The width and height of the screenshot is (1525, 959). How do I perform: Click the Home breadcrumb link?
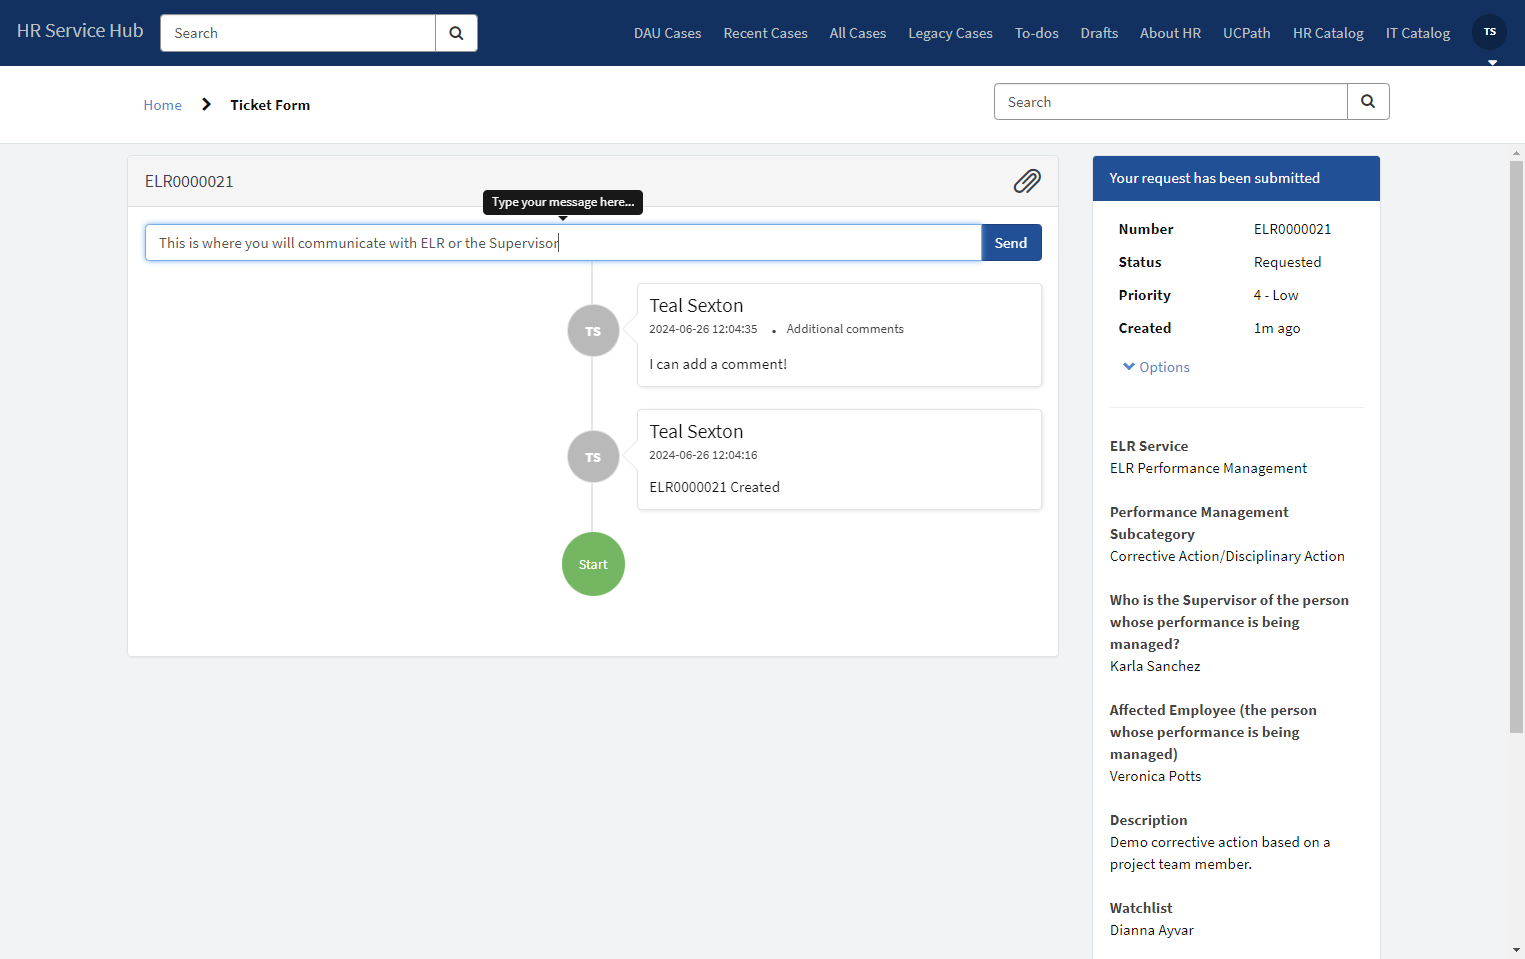pyautogui.click(x=162, y=105)
